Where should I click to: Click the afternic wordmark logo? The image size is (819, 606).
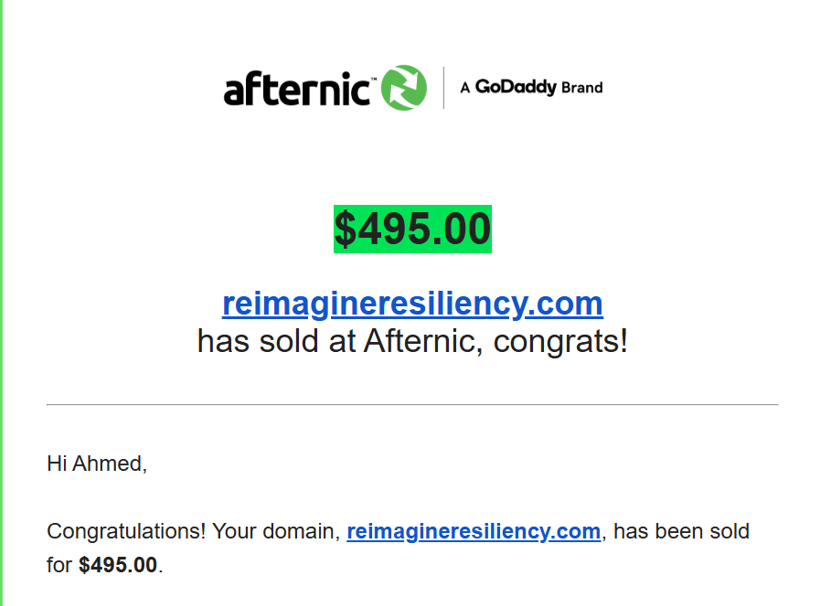pyautogui.click(x=297, y=89)
